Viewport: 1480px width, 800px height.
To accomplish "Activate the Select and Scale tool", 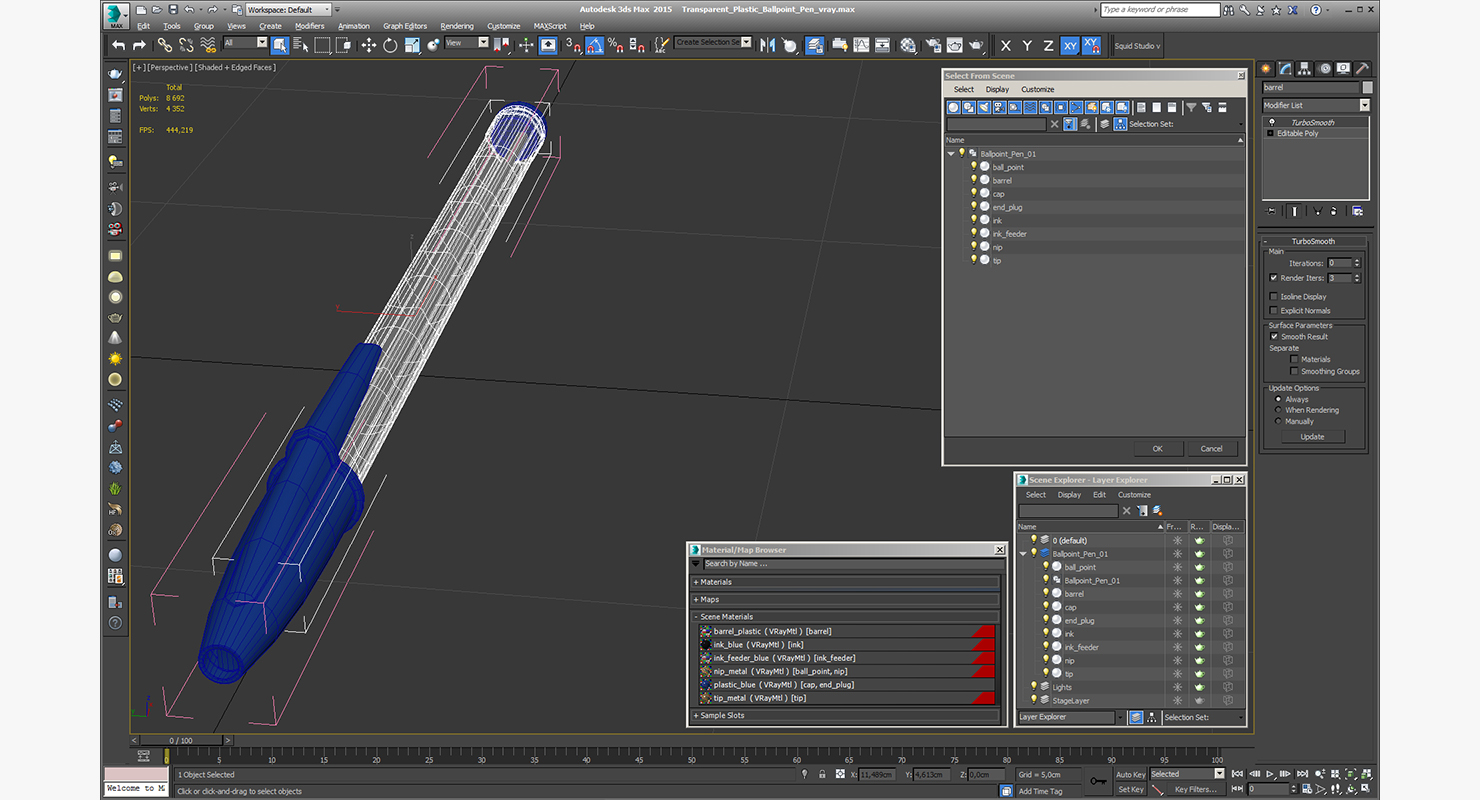I will 411,45.
